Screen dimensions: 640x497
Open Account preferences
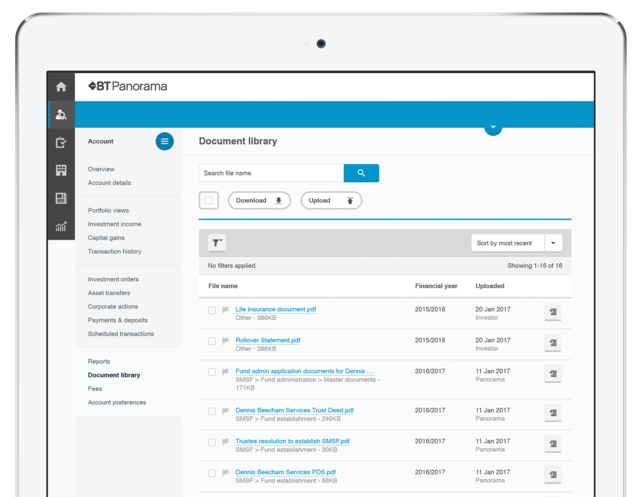pyautogui.click(x=117, y=402)
